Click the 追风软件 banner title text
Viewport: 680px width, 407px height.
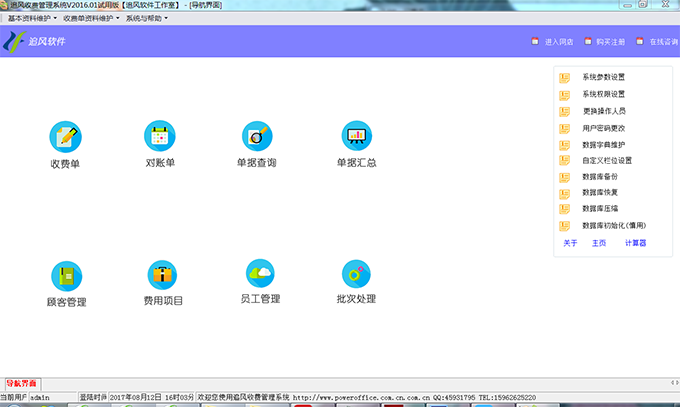click(47, 42)
